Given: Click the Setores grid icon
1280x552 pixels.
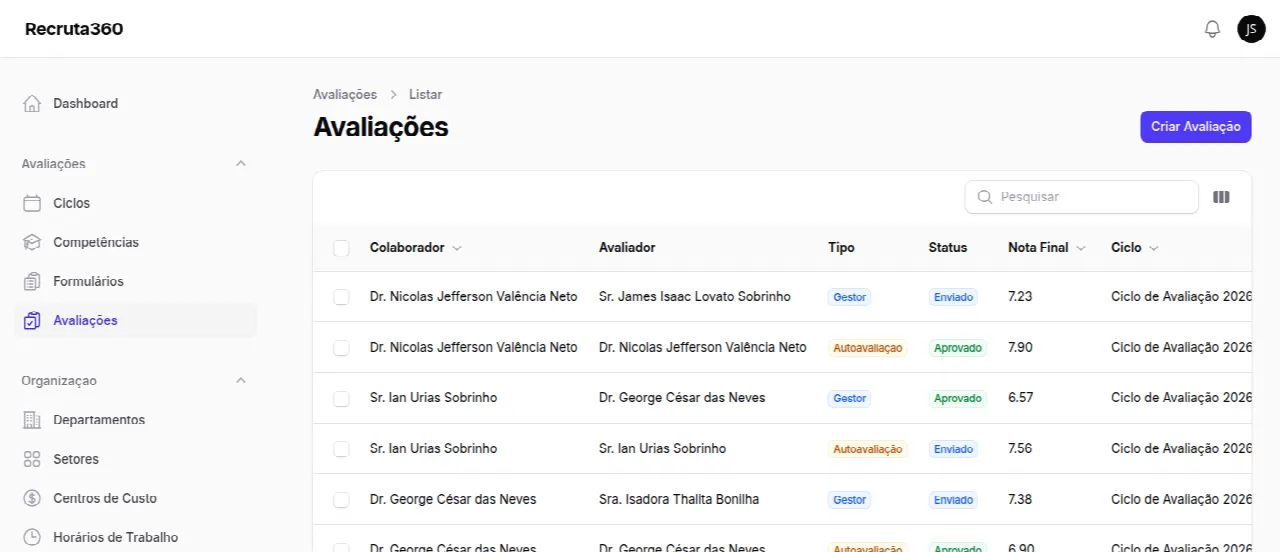Looking at the screenshot, I should [32, 459].
